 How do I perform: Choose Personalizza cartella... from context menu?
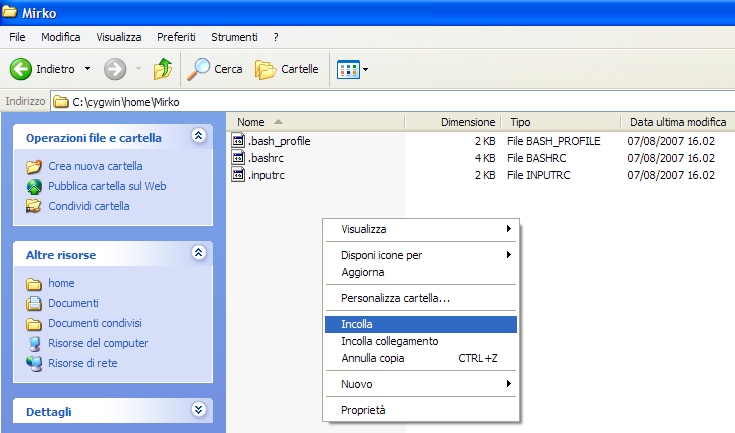tap(421, 298)
